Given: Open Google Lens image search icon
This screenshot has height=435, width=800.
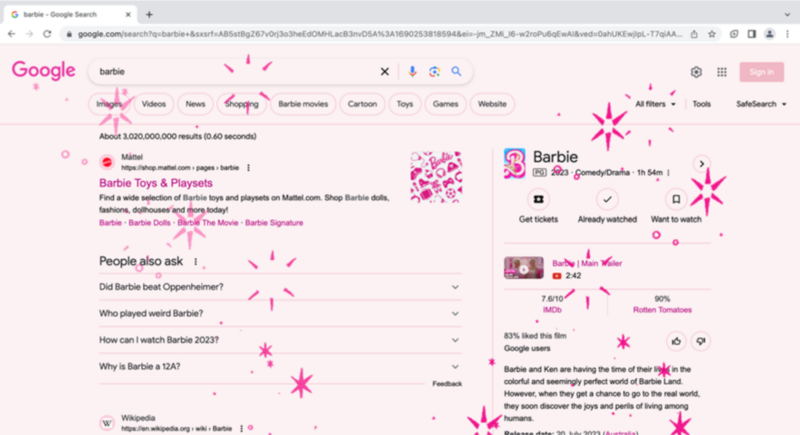Looking at the screenshot, I should (434, 72).
